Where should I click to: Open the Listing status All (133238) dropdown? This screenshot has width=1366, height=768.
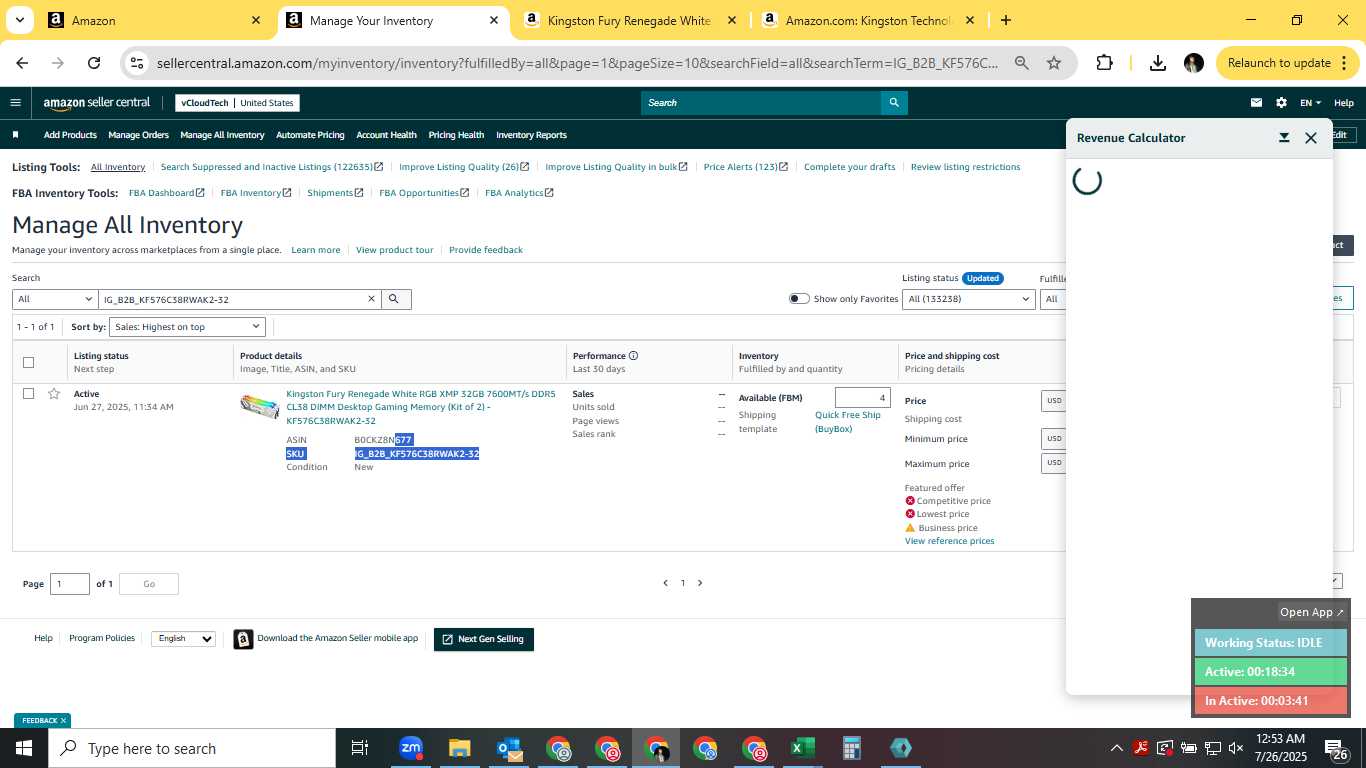click(x=968, y=299)
